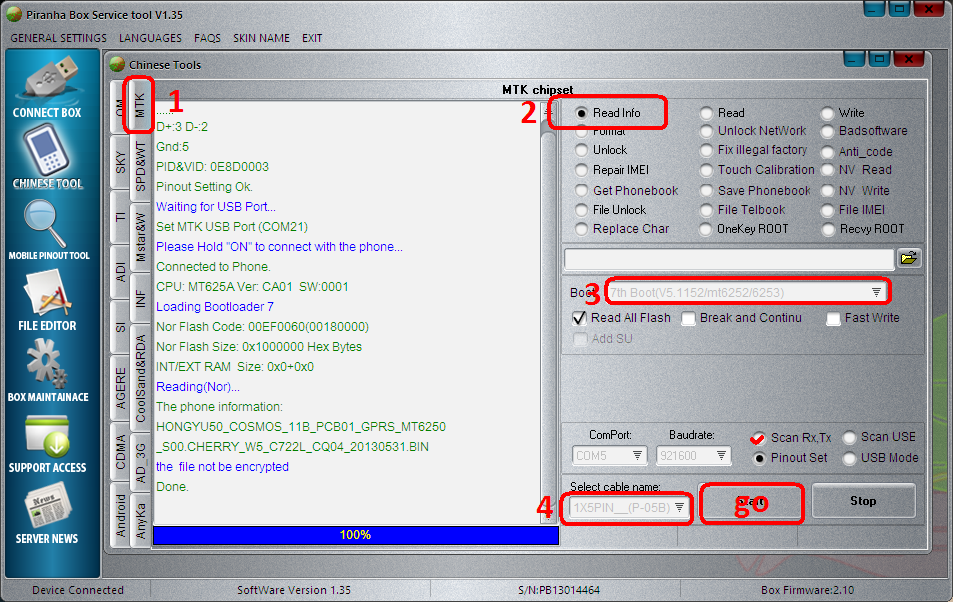
Task: Expand the Select cable name dropdown
Action: click(679, 508)
